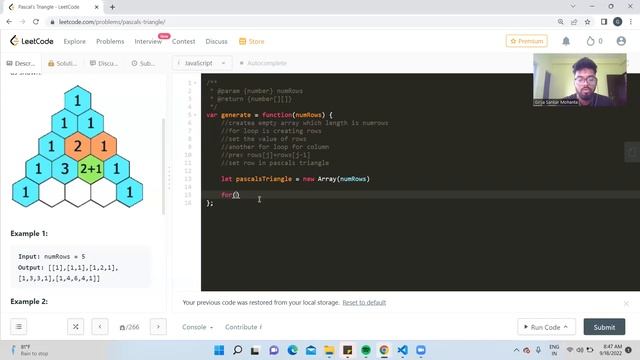
Task: Close the Pascal's Triangle browser tab
Action: tap(97, 7)
